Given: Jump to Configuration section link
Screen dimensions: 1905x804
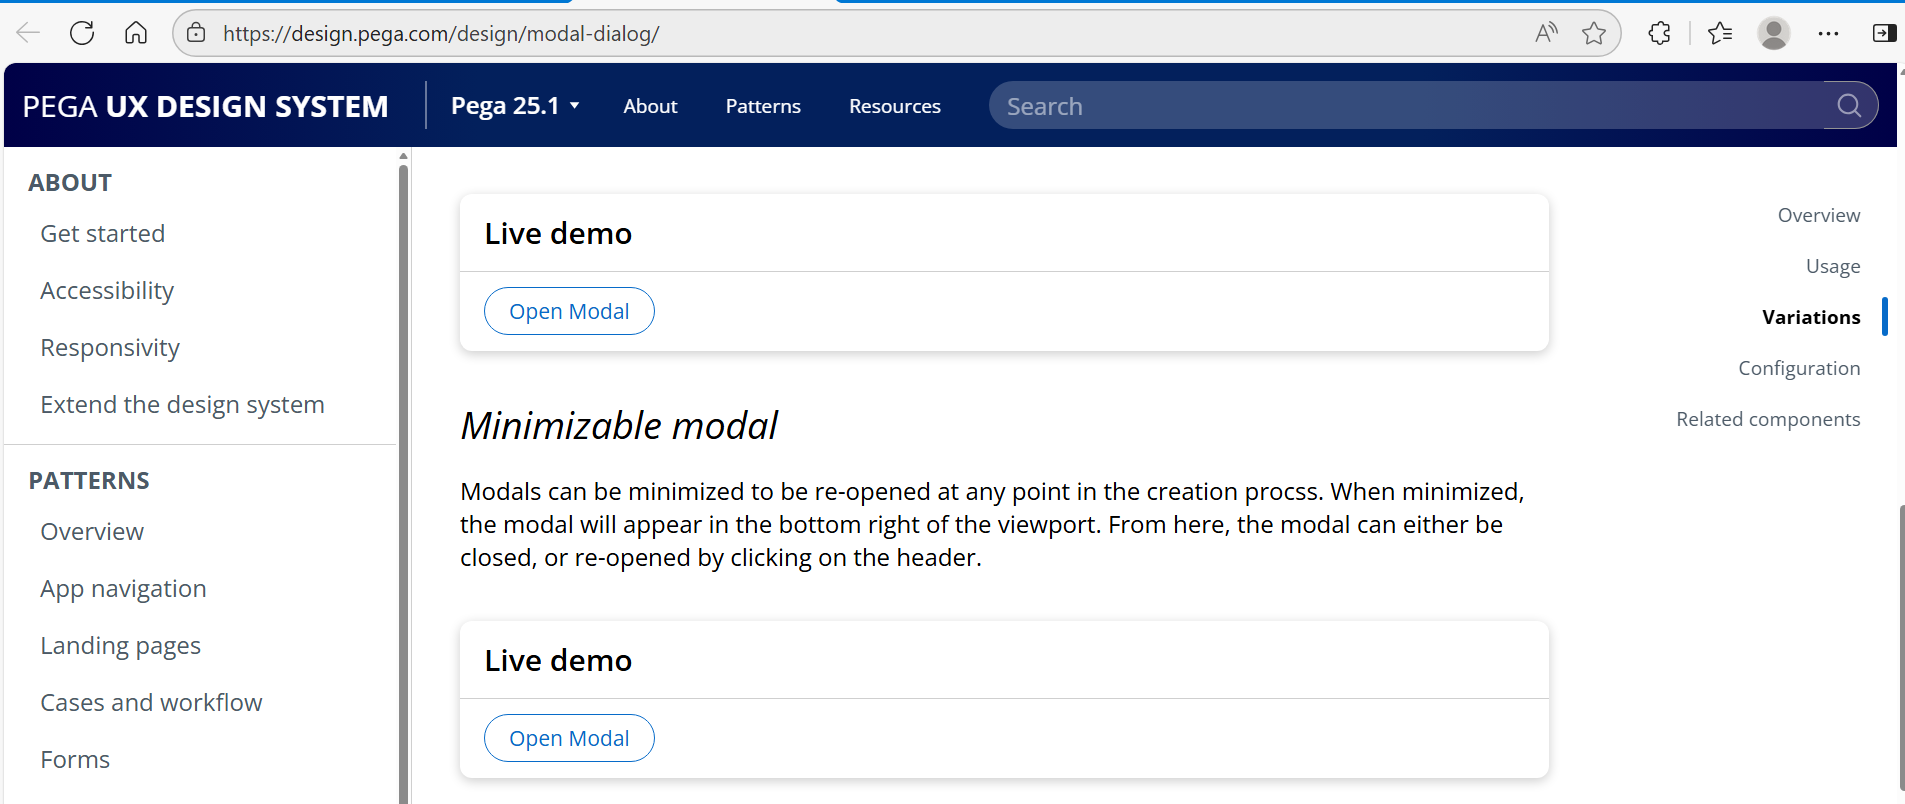Looking at the screenshot, I should [x=1798, y=368].
